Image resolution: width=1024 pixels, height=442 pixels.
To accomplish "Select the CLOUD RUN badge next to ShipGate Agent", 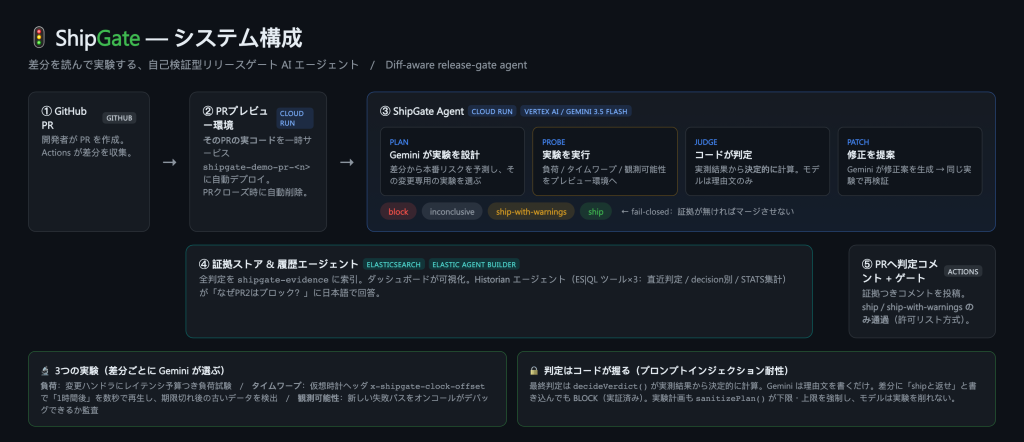I will [492, 111].
